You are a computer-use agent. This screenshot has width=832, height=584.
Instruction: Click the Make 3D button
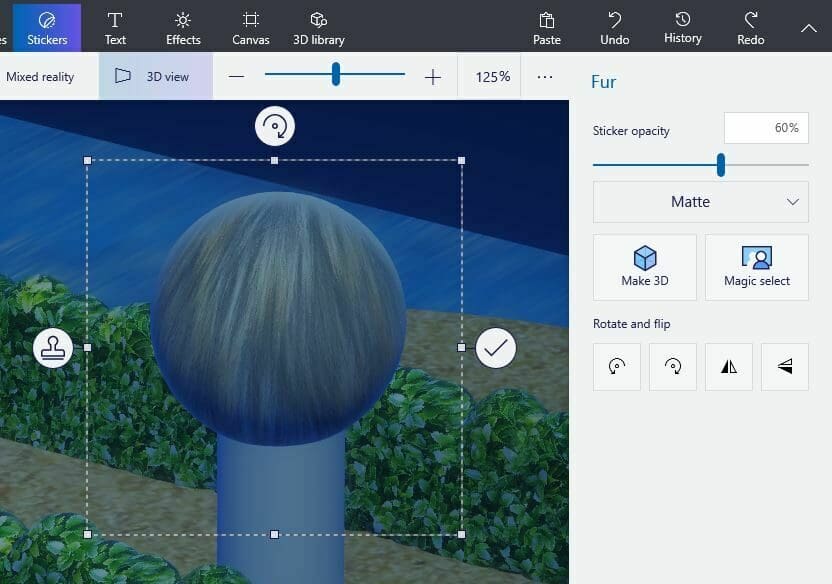coord(645,267)
